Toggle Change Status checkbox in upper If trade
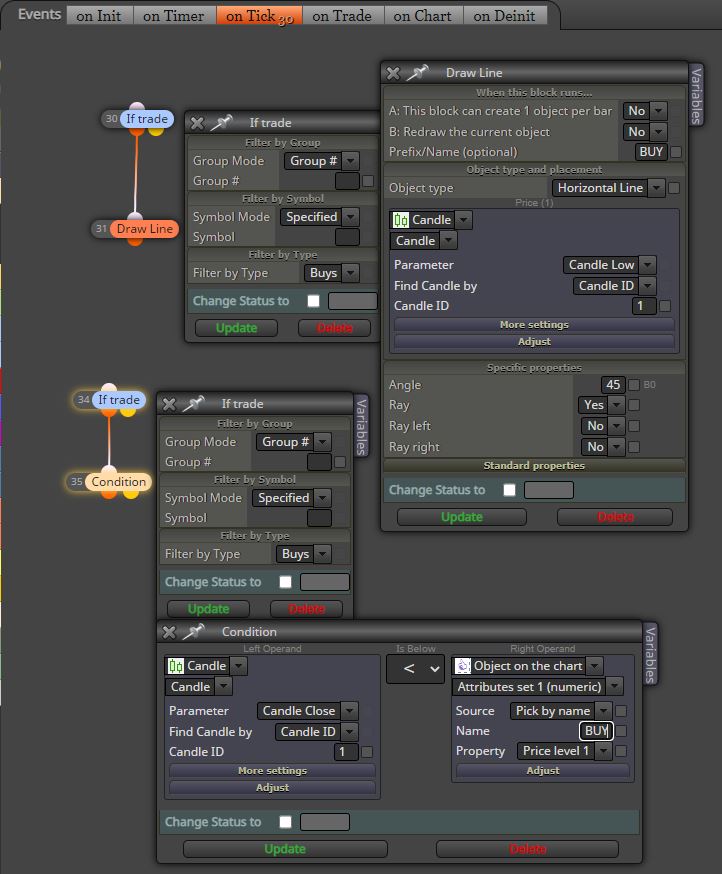Image resolution: width=722 pixels, height=874 pixels. [314, 301]
